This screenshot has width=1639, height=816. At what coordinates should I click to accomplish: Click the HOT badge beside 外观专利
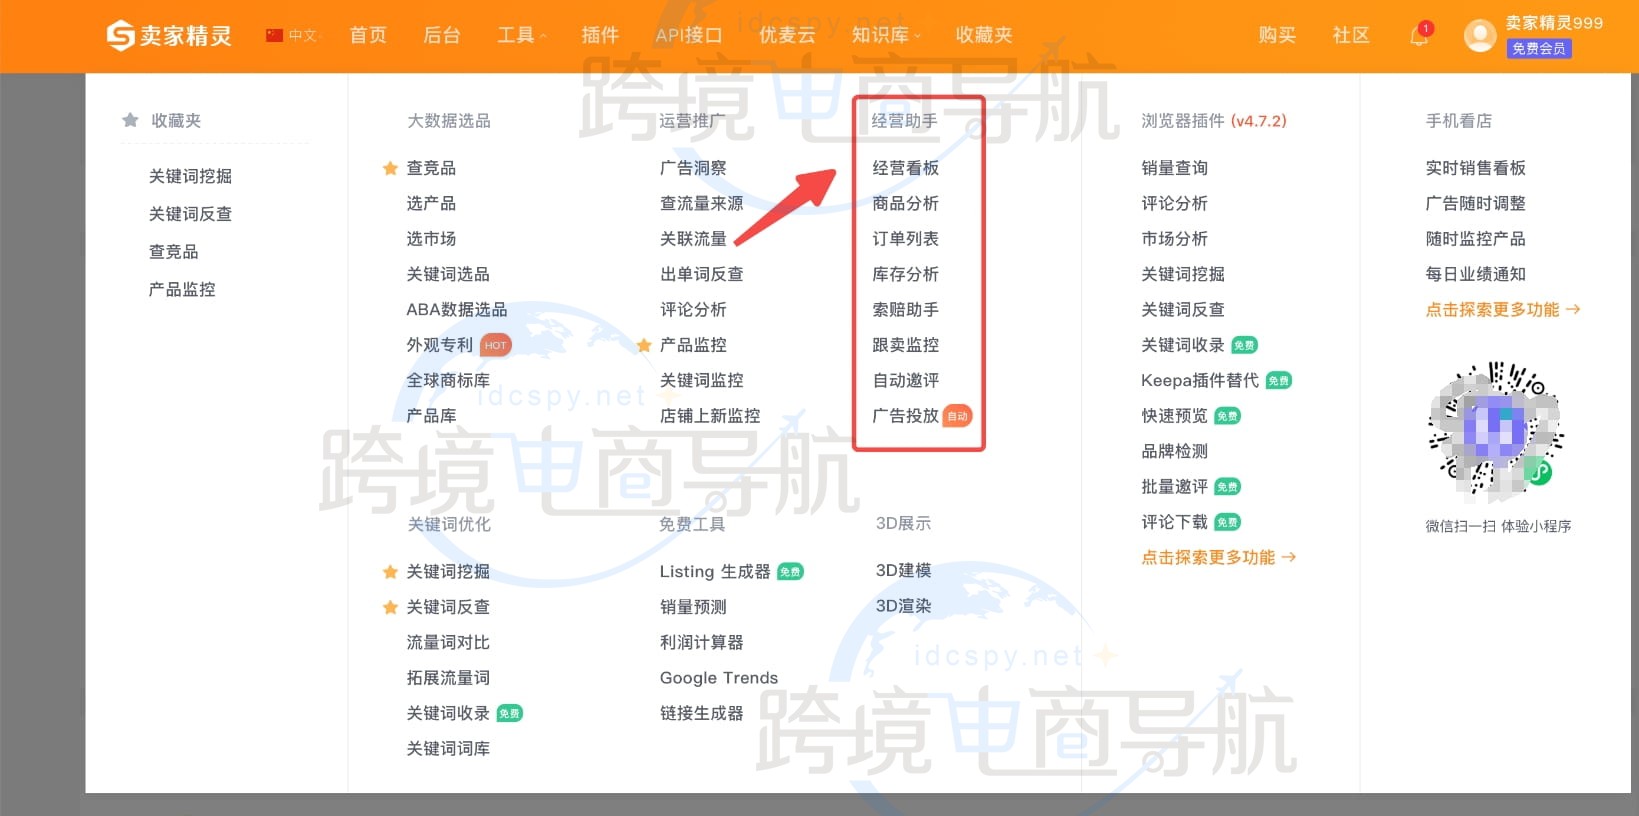[x=496, y=345]
